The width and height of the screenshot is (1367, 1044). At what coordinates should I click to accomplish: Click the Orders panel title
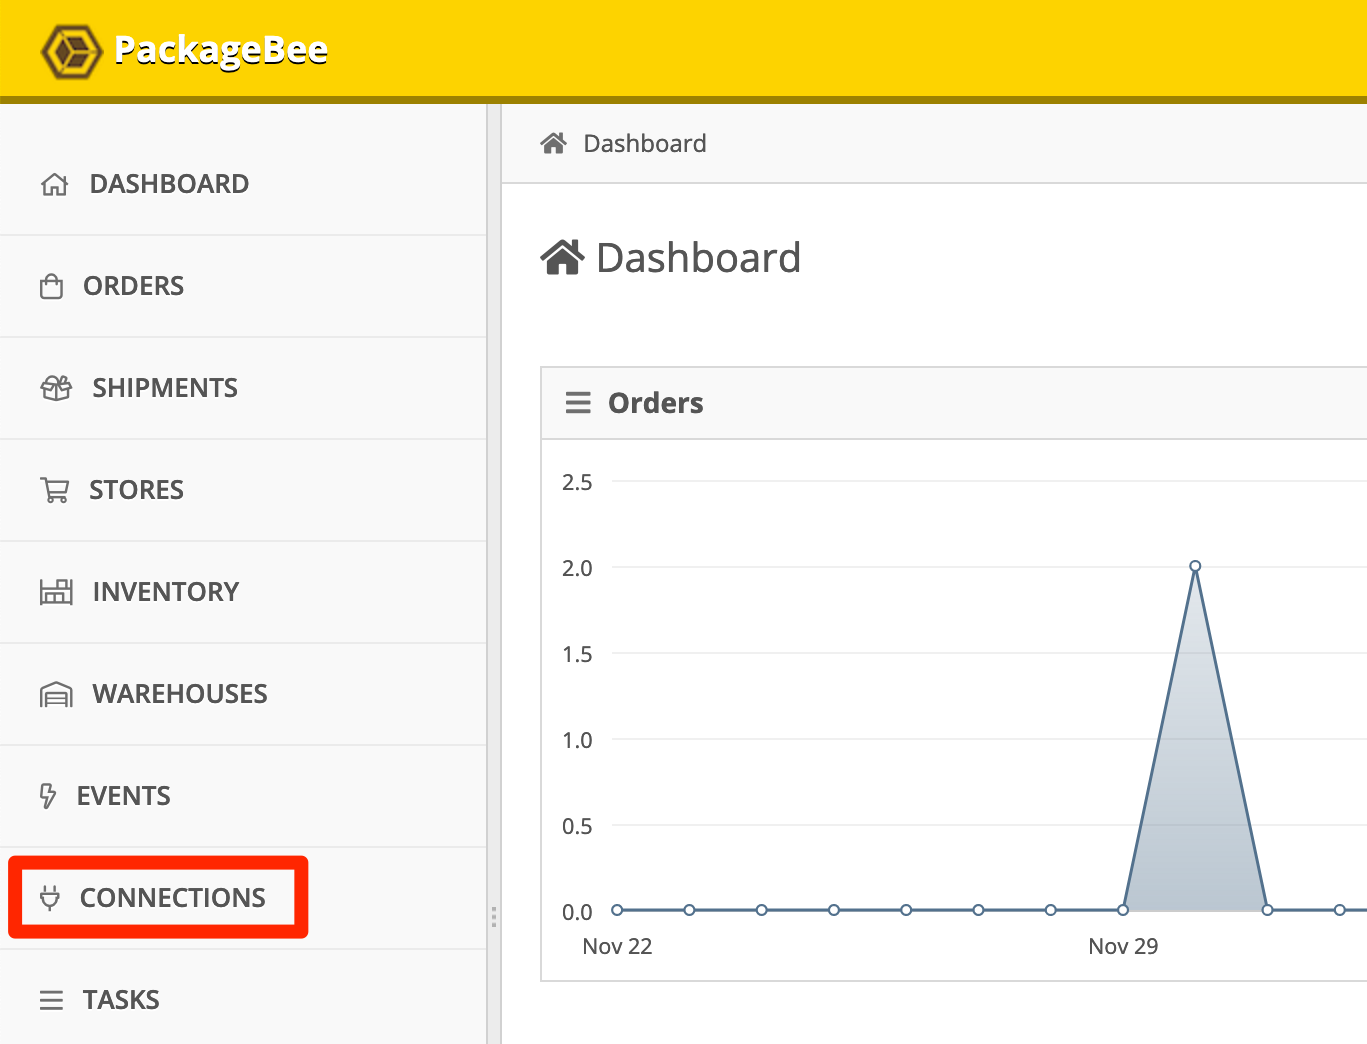click(656, 403)
